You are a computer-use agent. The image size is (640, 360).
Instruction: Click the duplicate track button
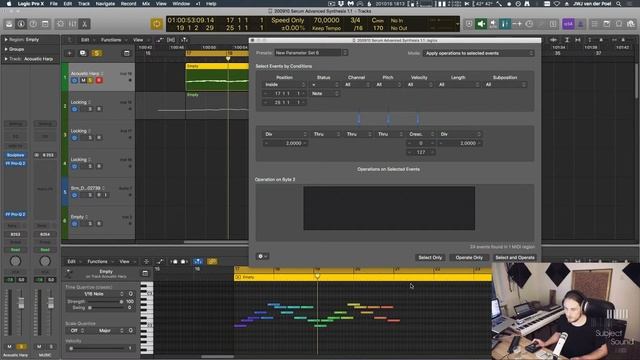tap(83, 53)
